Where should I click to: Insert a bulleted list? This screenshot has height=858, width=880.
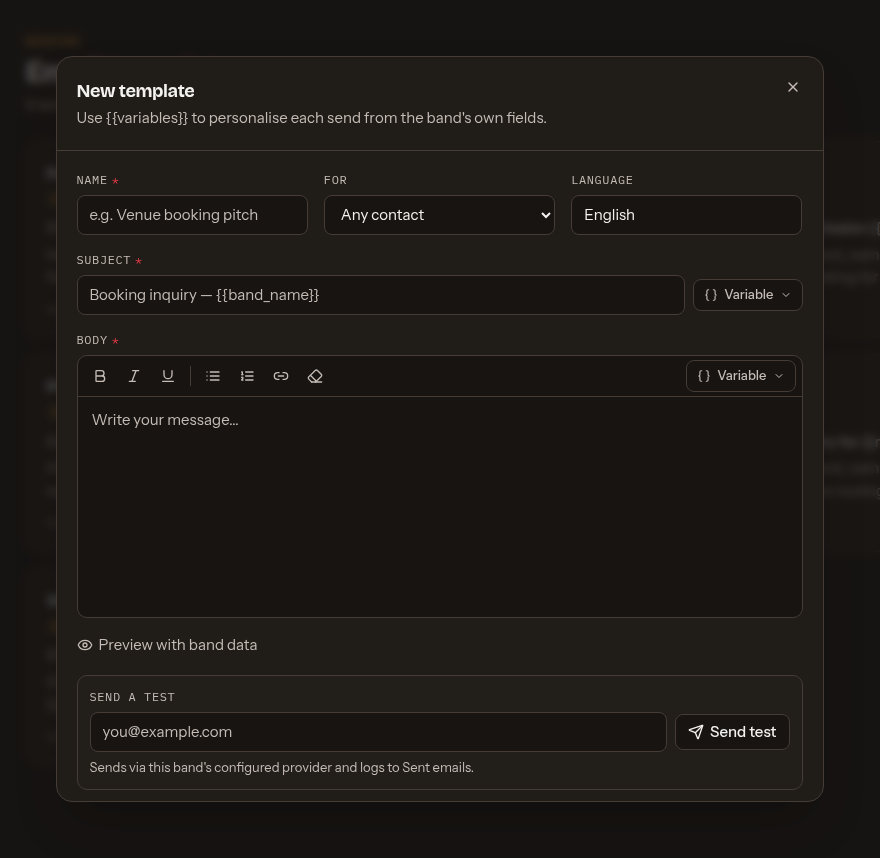[x=213, y=376]
